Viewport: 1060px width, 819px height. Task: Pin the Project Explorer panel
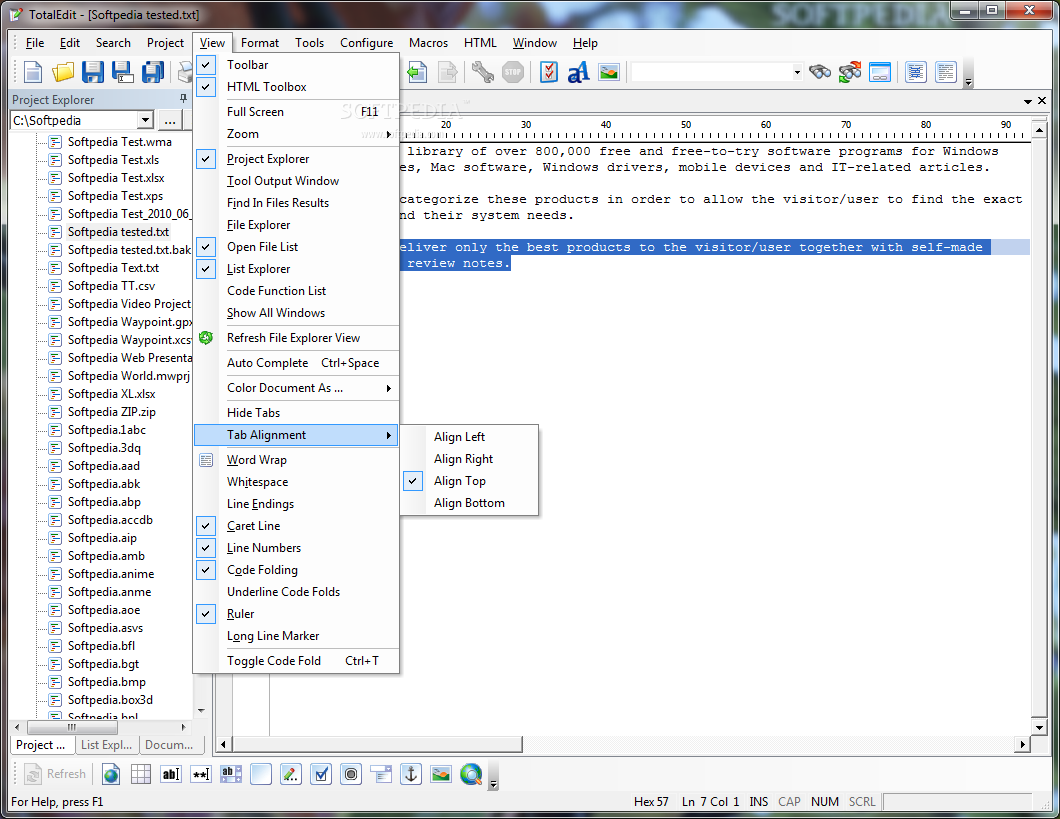(x=183, y=99)
